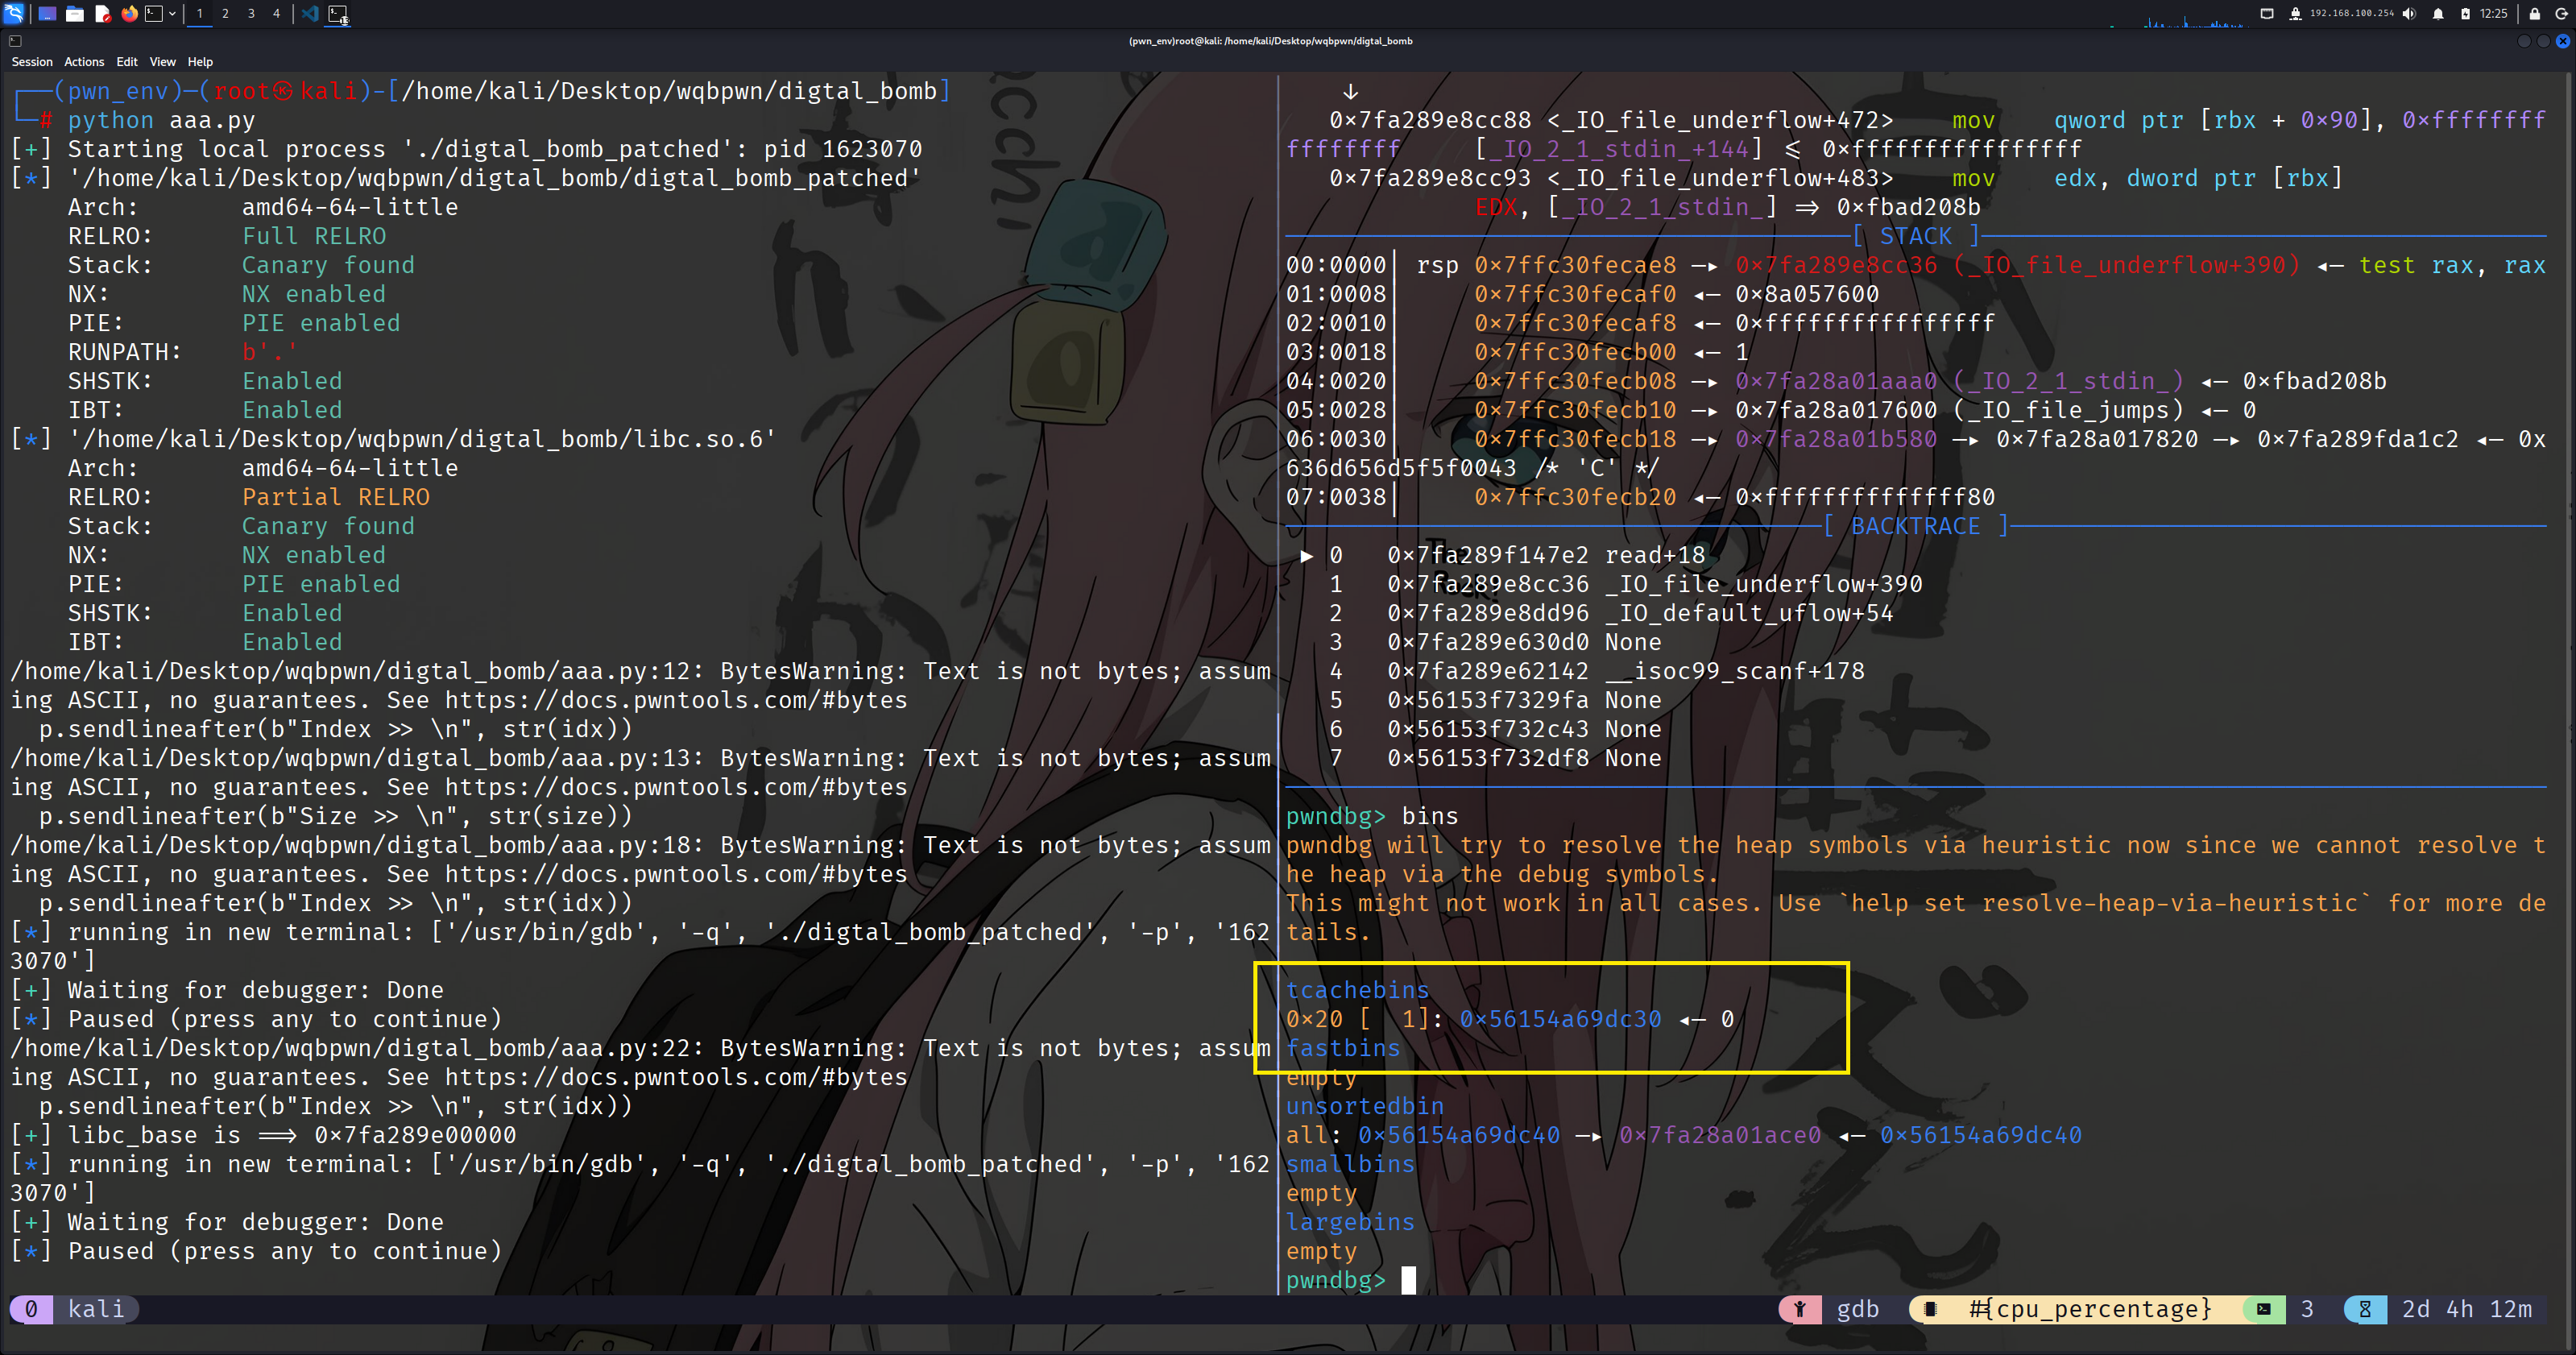Focus the pwndbg prompt cursor
This screenshot has width=2576, height=1355.
pos(1409,1280)
